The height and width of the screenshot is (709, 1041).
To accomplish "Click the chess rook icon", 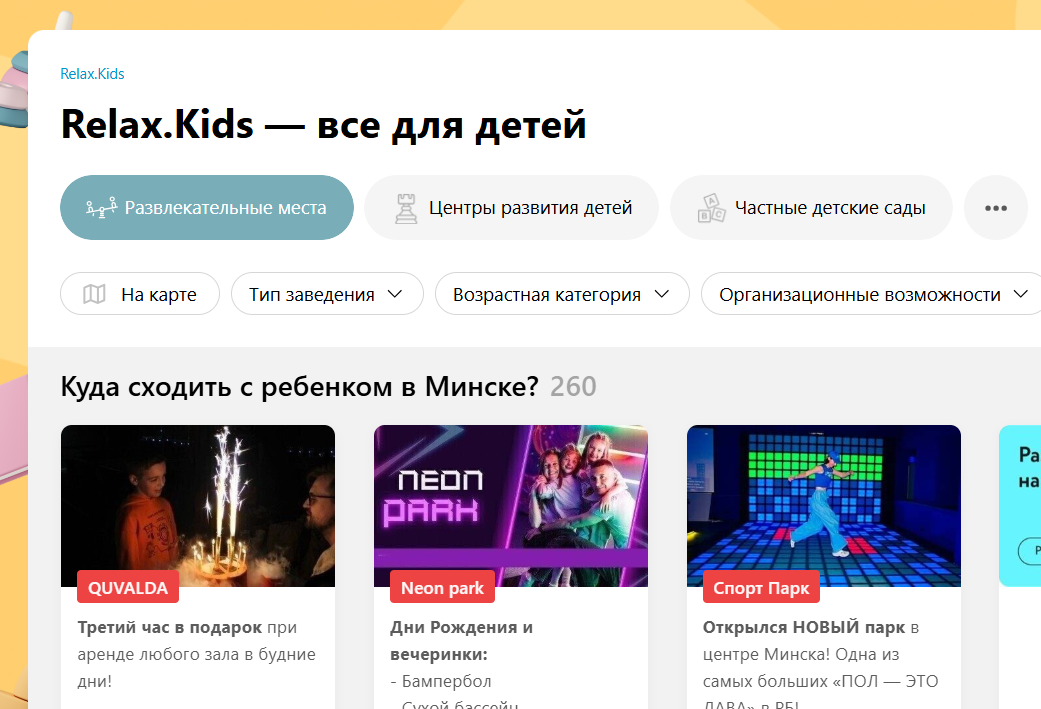I will point(406,208).
